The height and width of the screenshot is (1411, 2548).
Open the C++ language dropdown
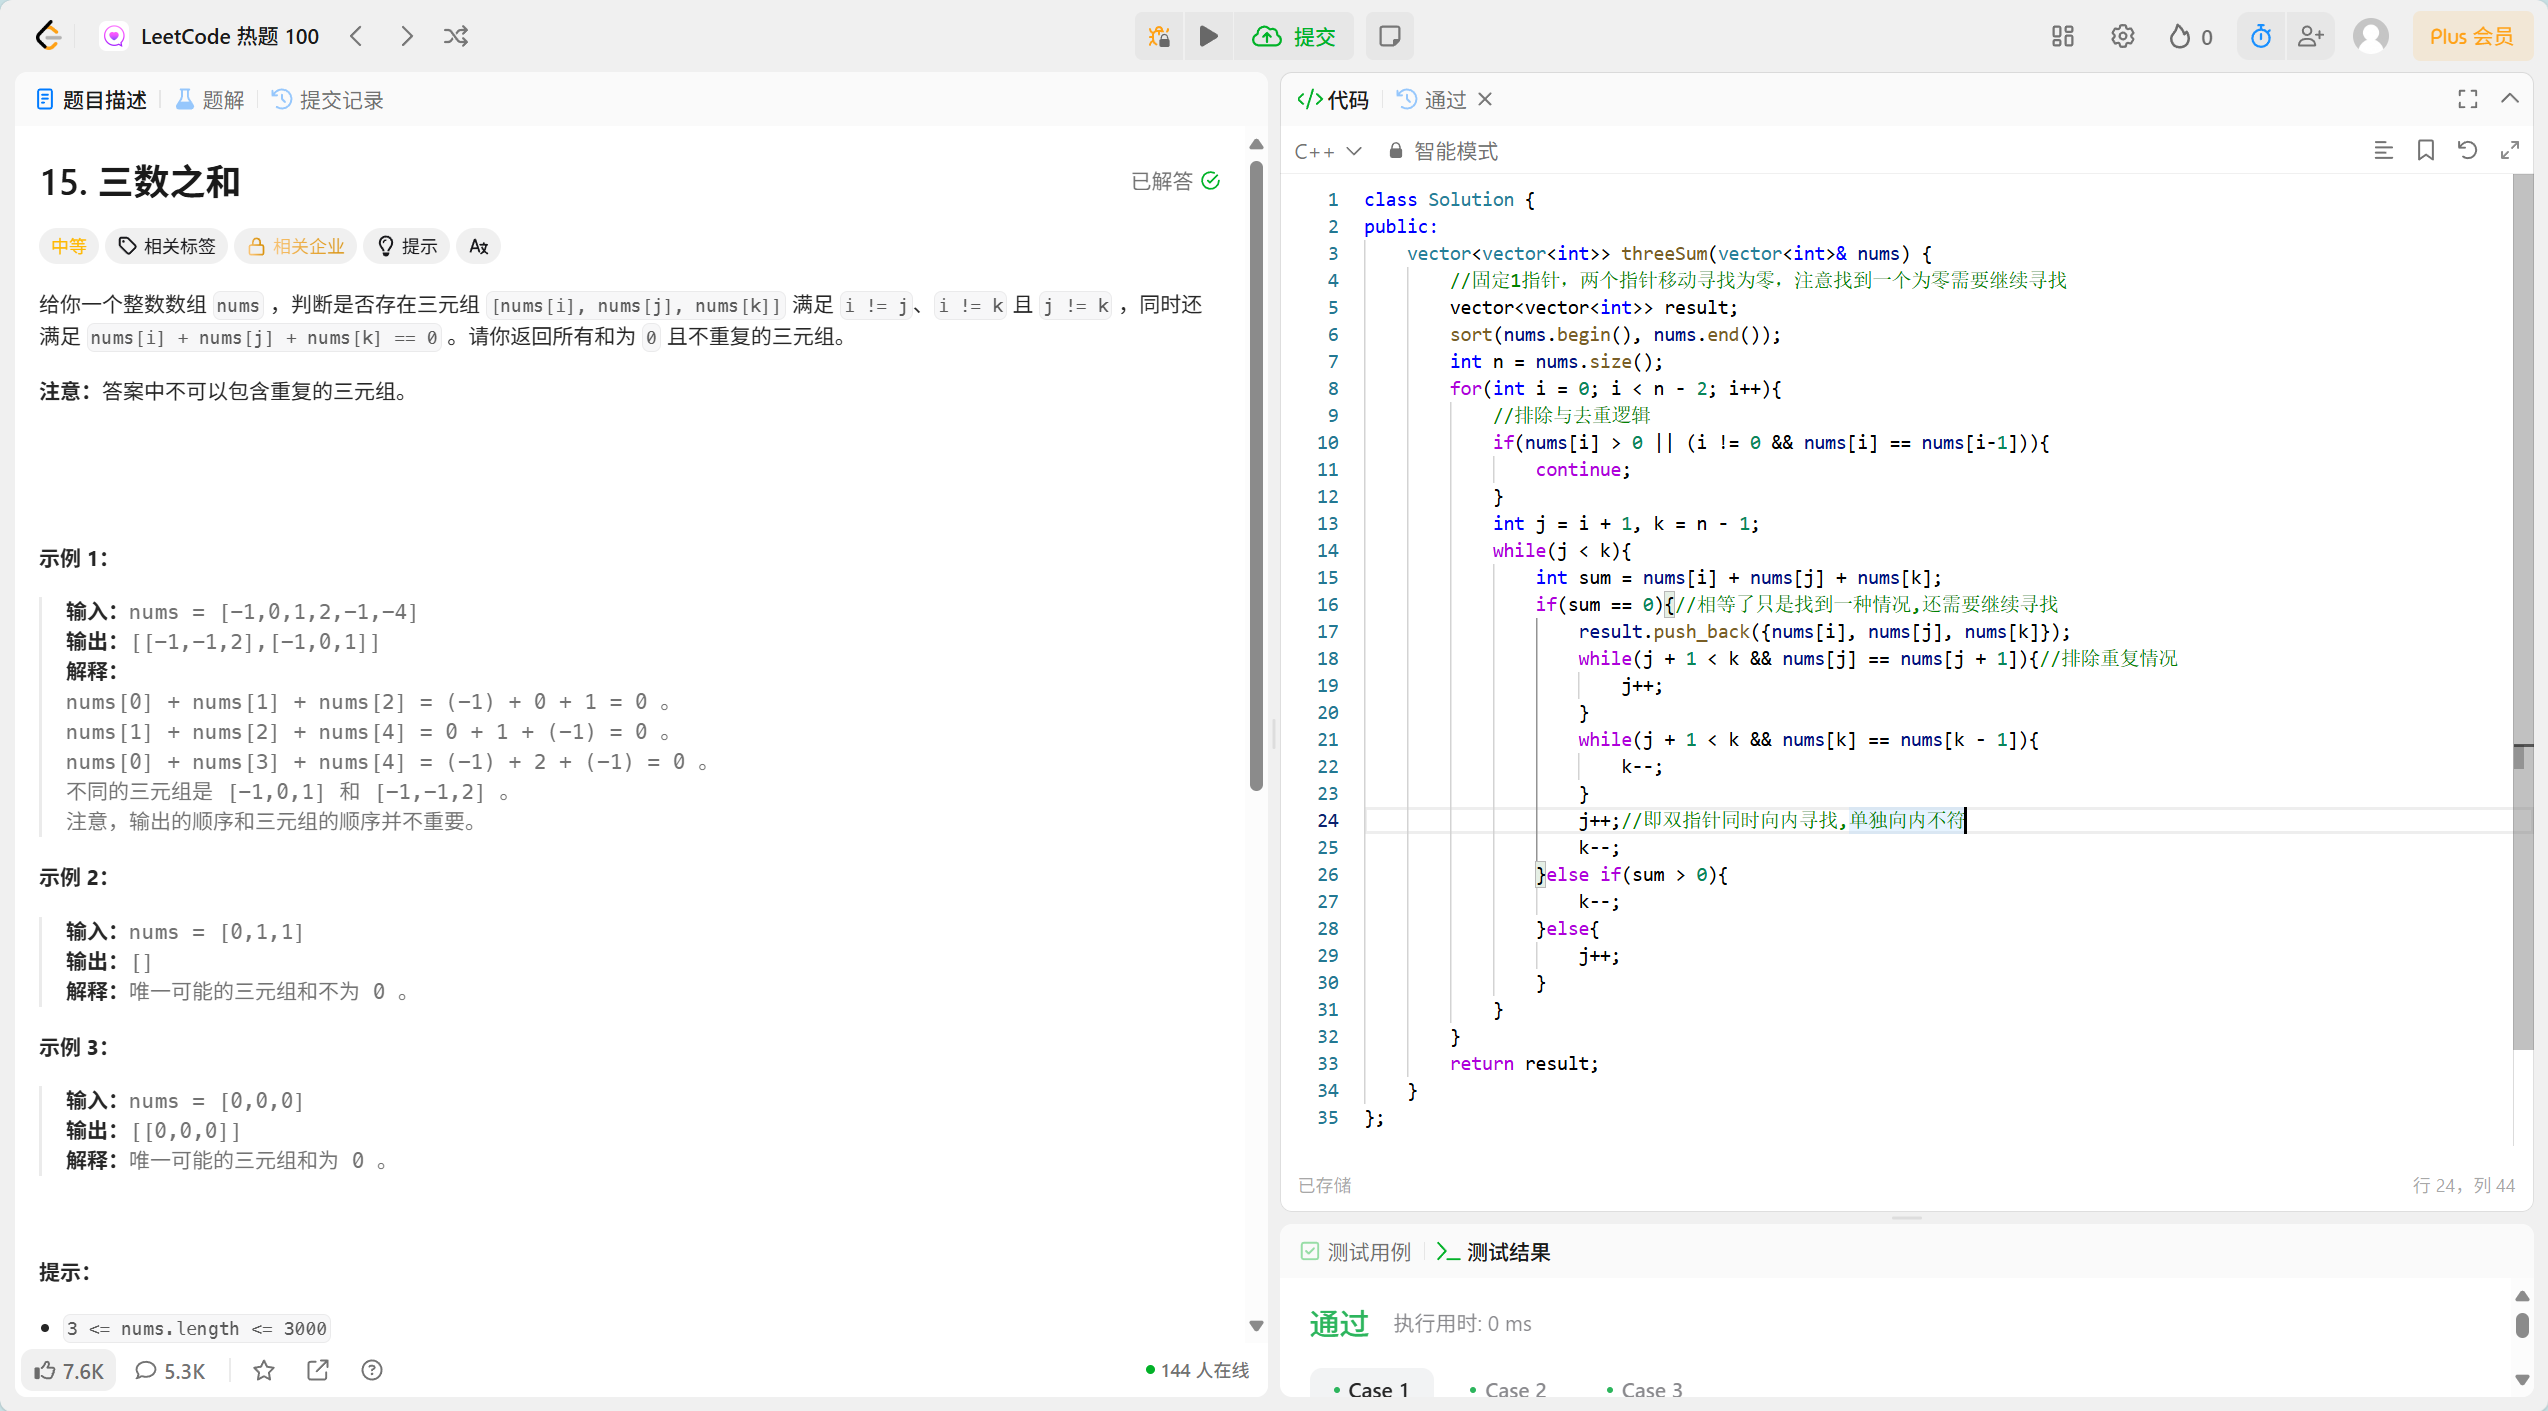coord(1328,151)
